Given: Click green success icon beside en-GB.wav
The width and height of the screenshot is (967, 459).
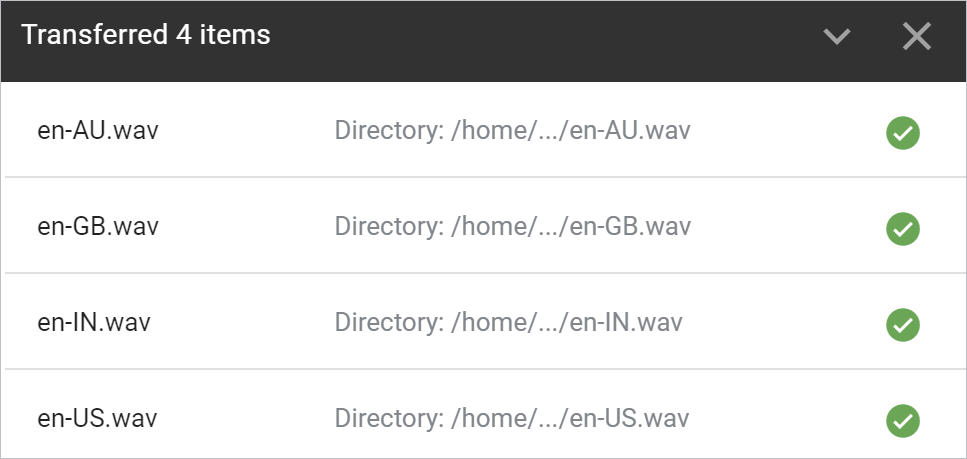Looking at the screenshot, I should pos(903,228).
